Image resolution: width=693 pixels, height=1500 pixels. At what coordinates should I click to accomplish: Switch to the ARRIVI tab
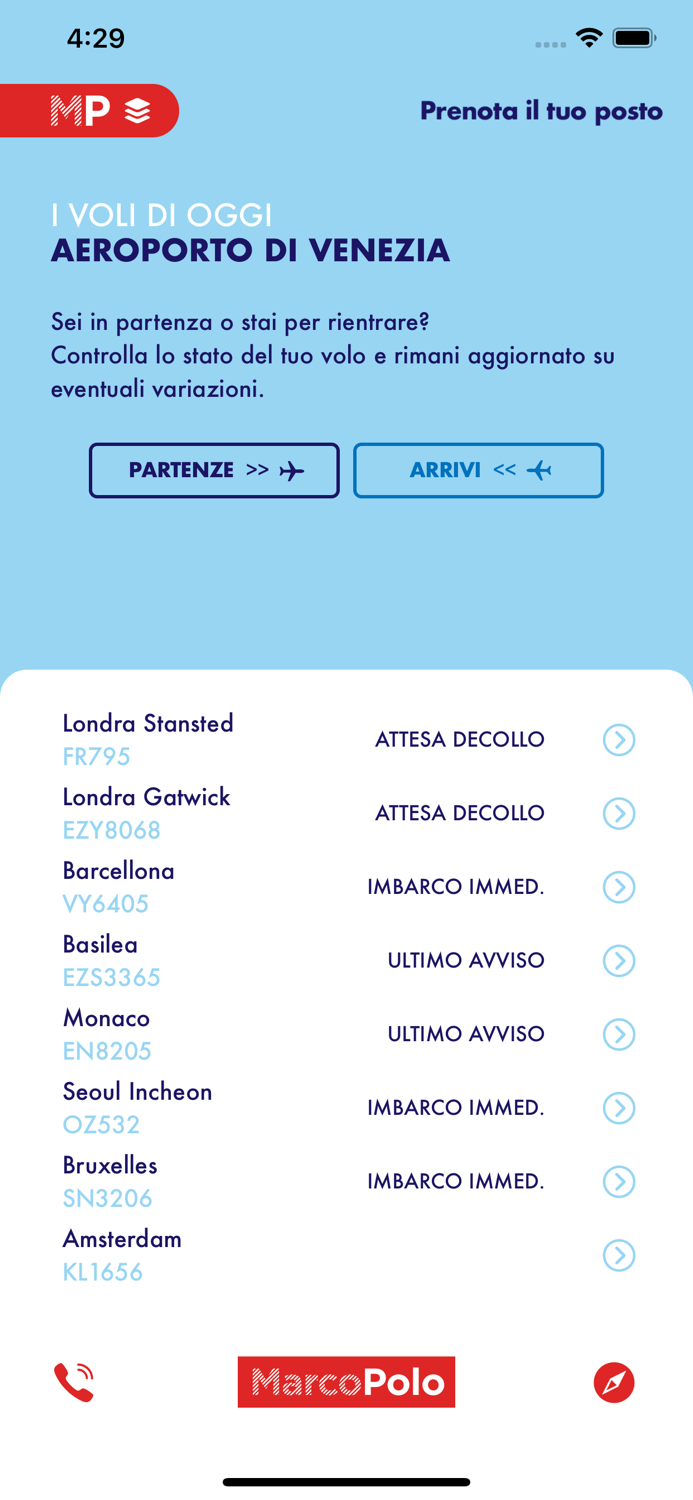pyautogui.click(x=479, y=470)
